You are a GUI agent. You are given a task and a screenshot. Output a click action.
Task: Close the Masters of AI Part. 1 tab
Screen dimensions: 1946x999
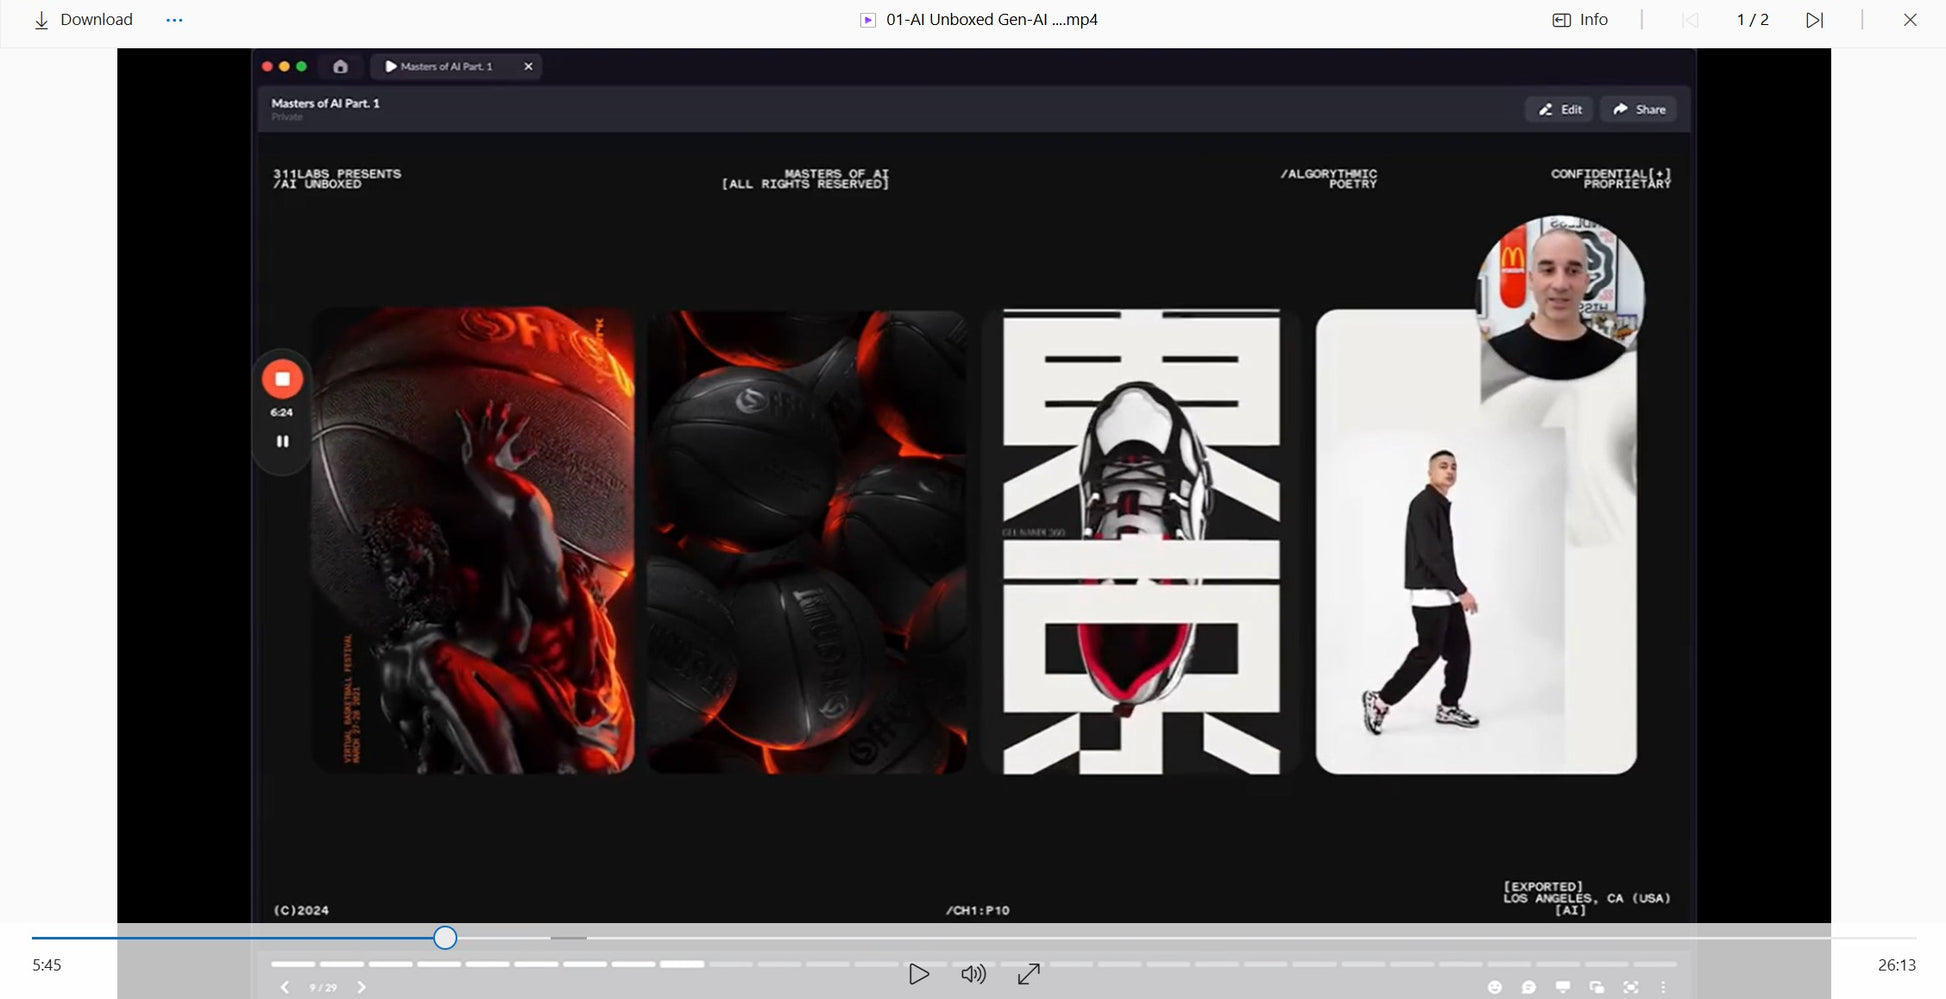(528, 67)
